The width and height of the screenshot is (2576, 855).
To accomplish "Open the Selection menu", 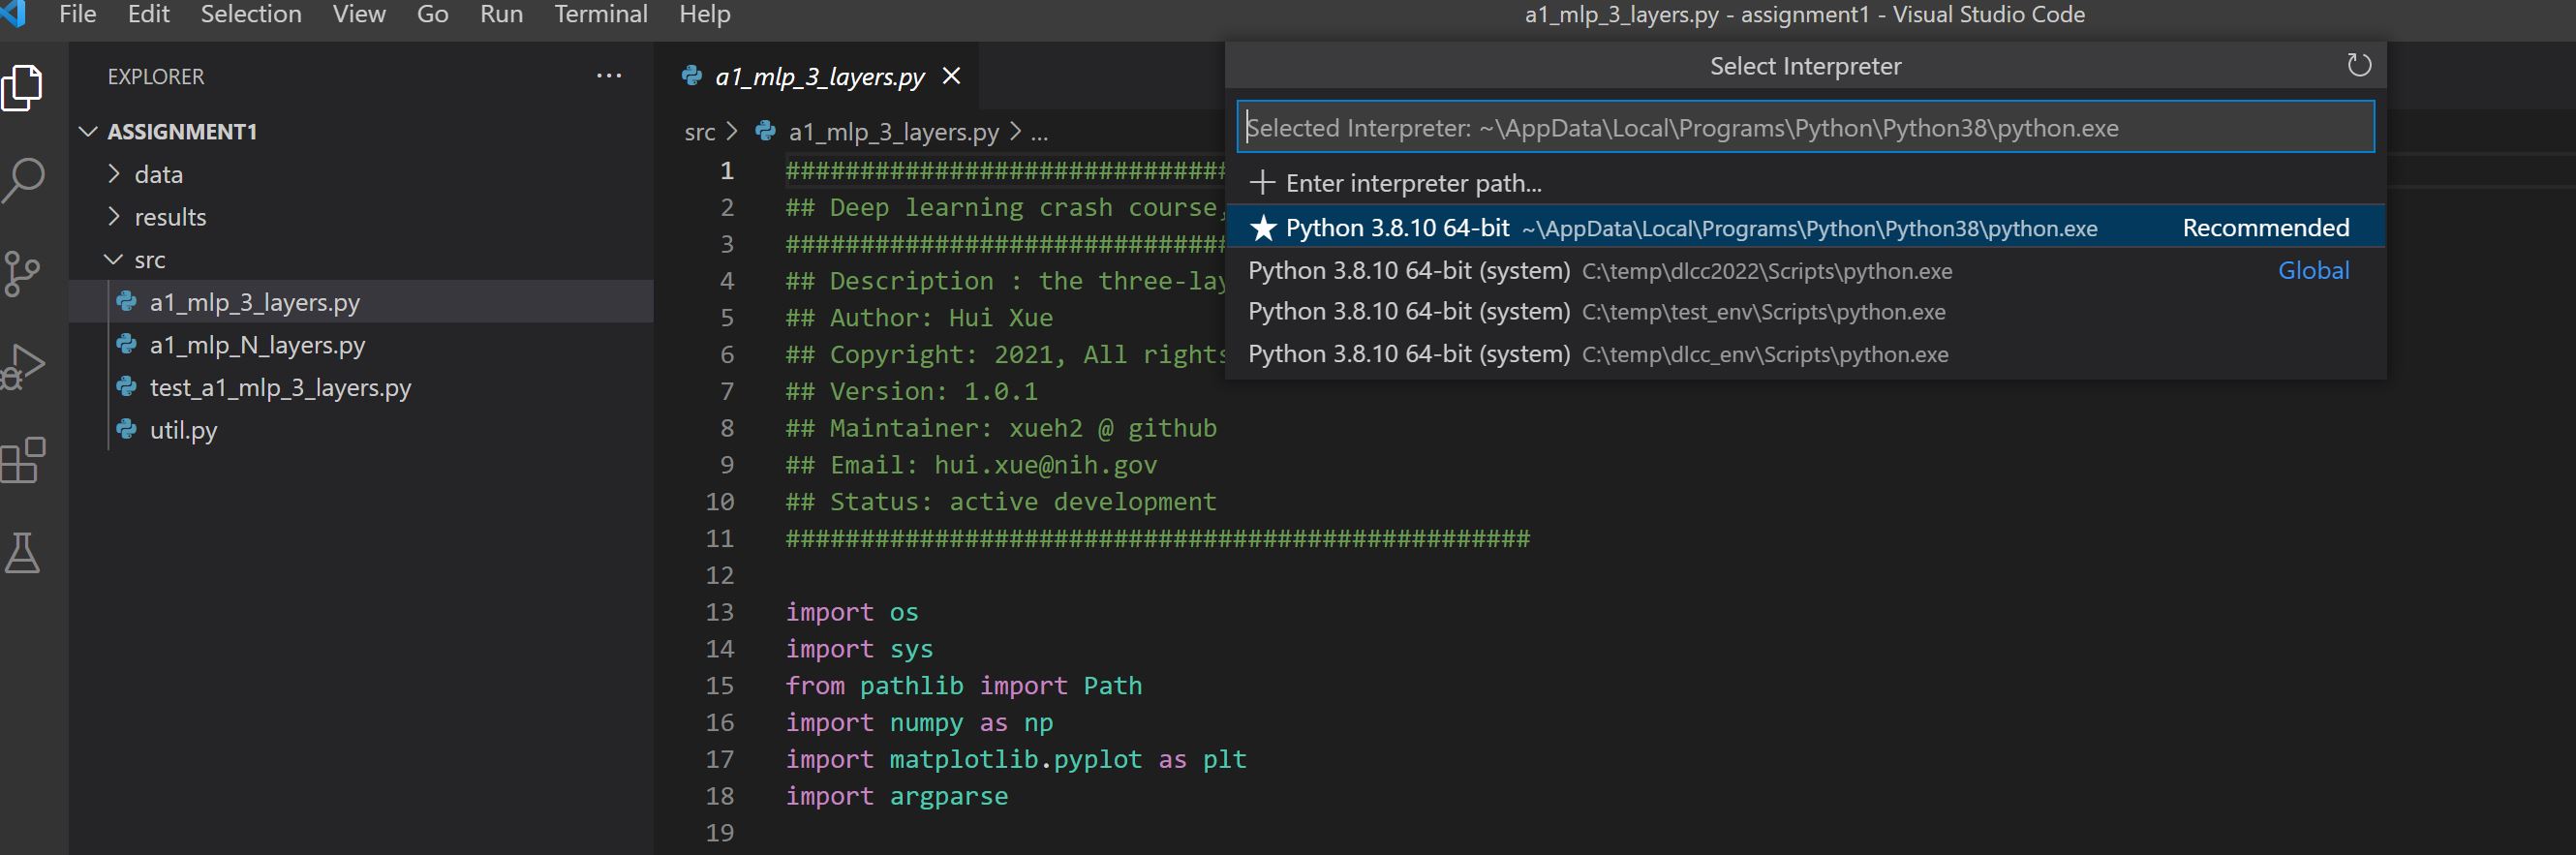I will point(251,14).
